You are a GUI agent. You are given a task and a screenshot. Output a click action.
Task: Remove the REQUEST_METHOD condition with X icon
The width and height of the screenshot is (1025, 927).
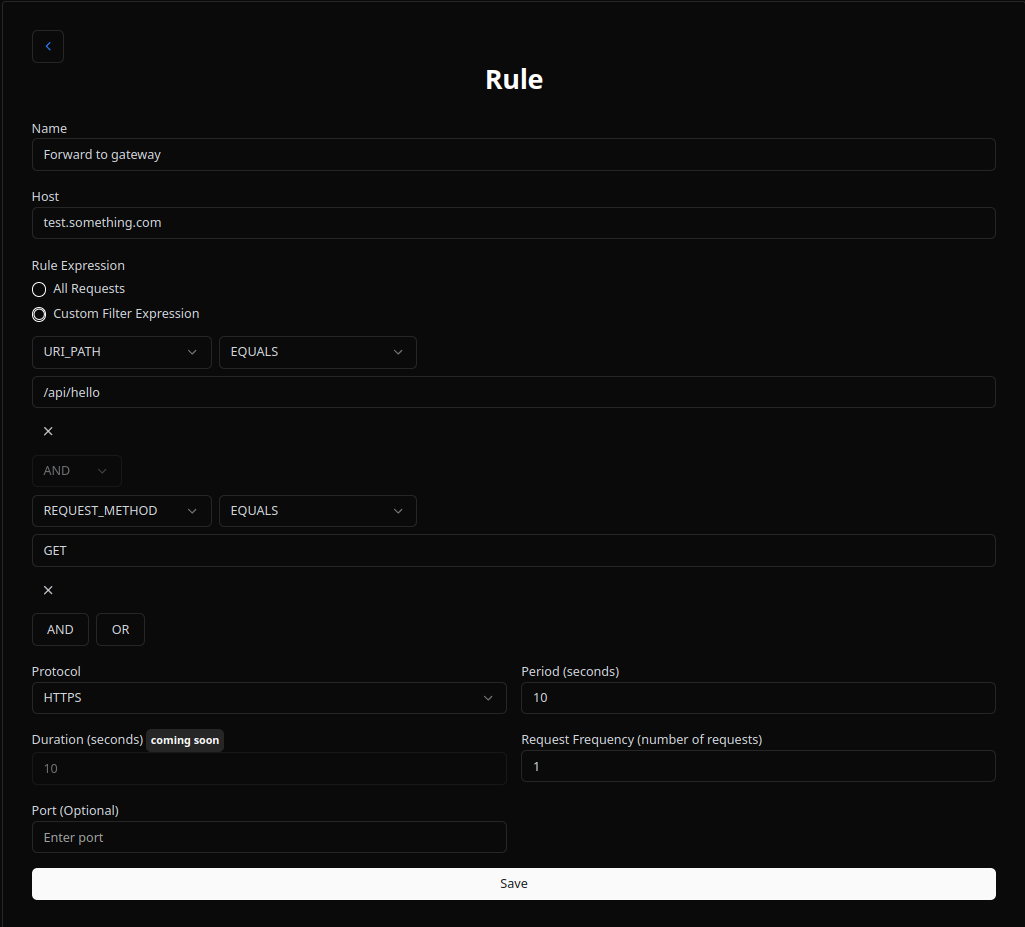point(48,590)
